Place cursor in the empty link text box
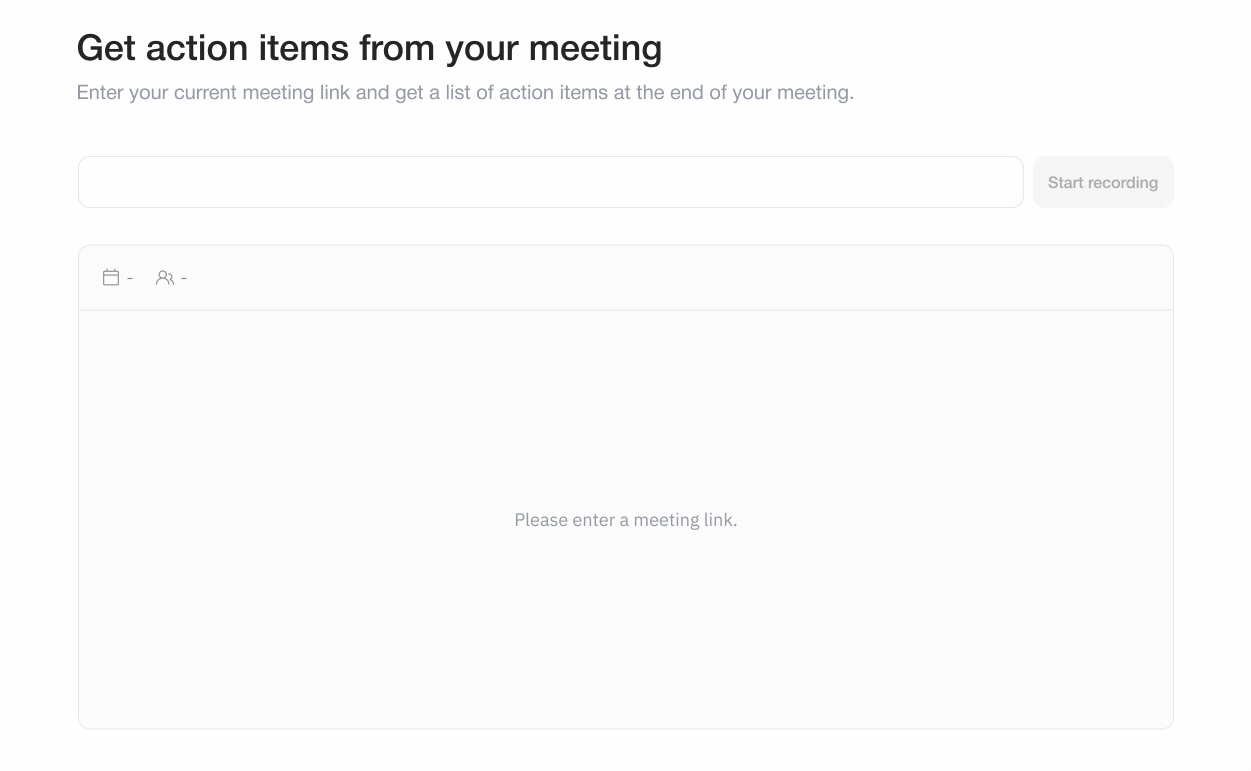Screen dimensions: 1251x771 tap(551, 182)
